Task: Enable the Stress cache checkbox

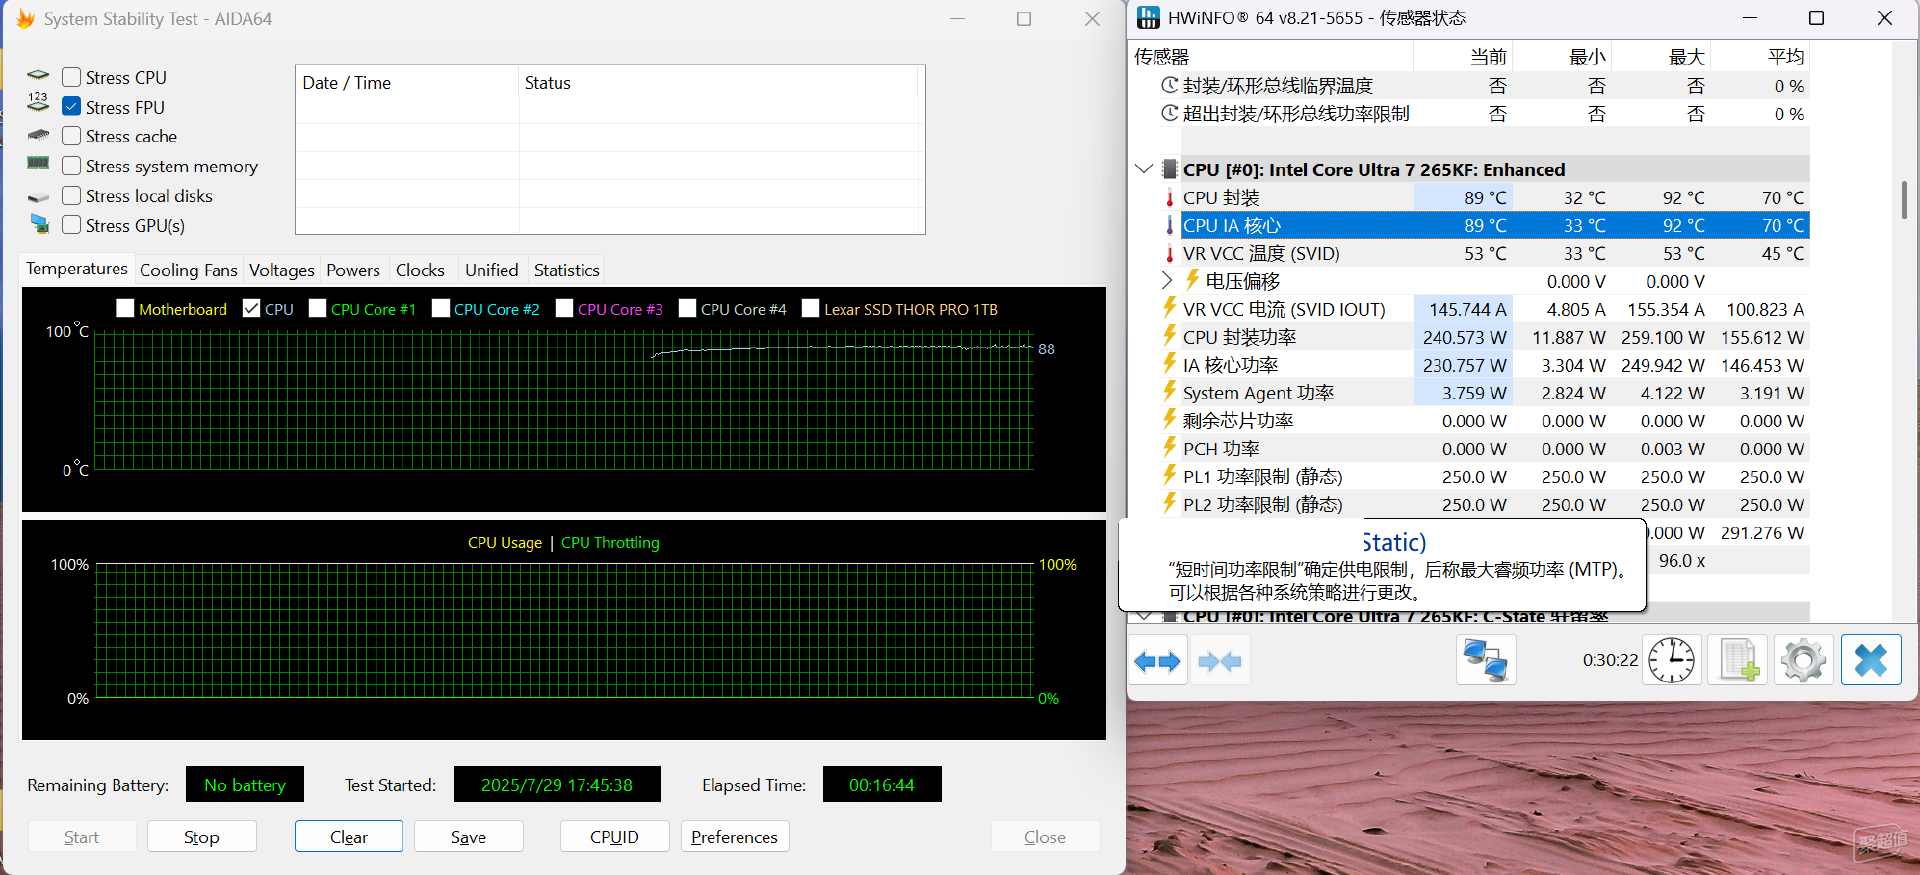Action: (71, 136)
